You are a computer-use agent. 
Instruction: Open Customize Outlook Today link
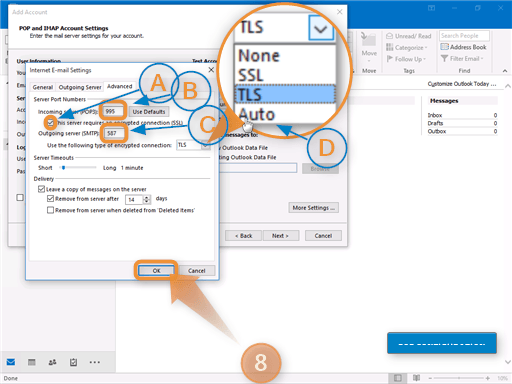[462, 84]
